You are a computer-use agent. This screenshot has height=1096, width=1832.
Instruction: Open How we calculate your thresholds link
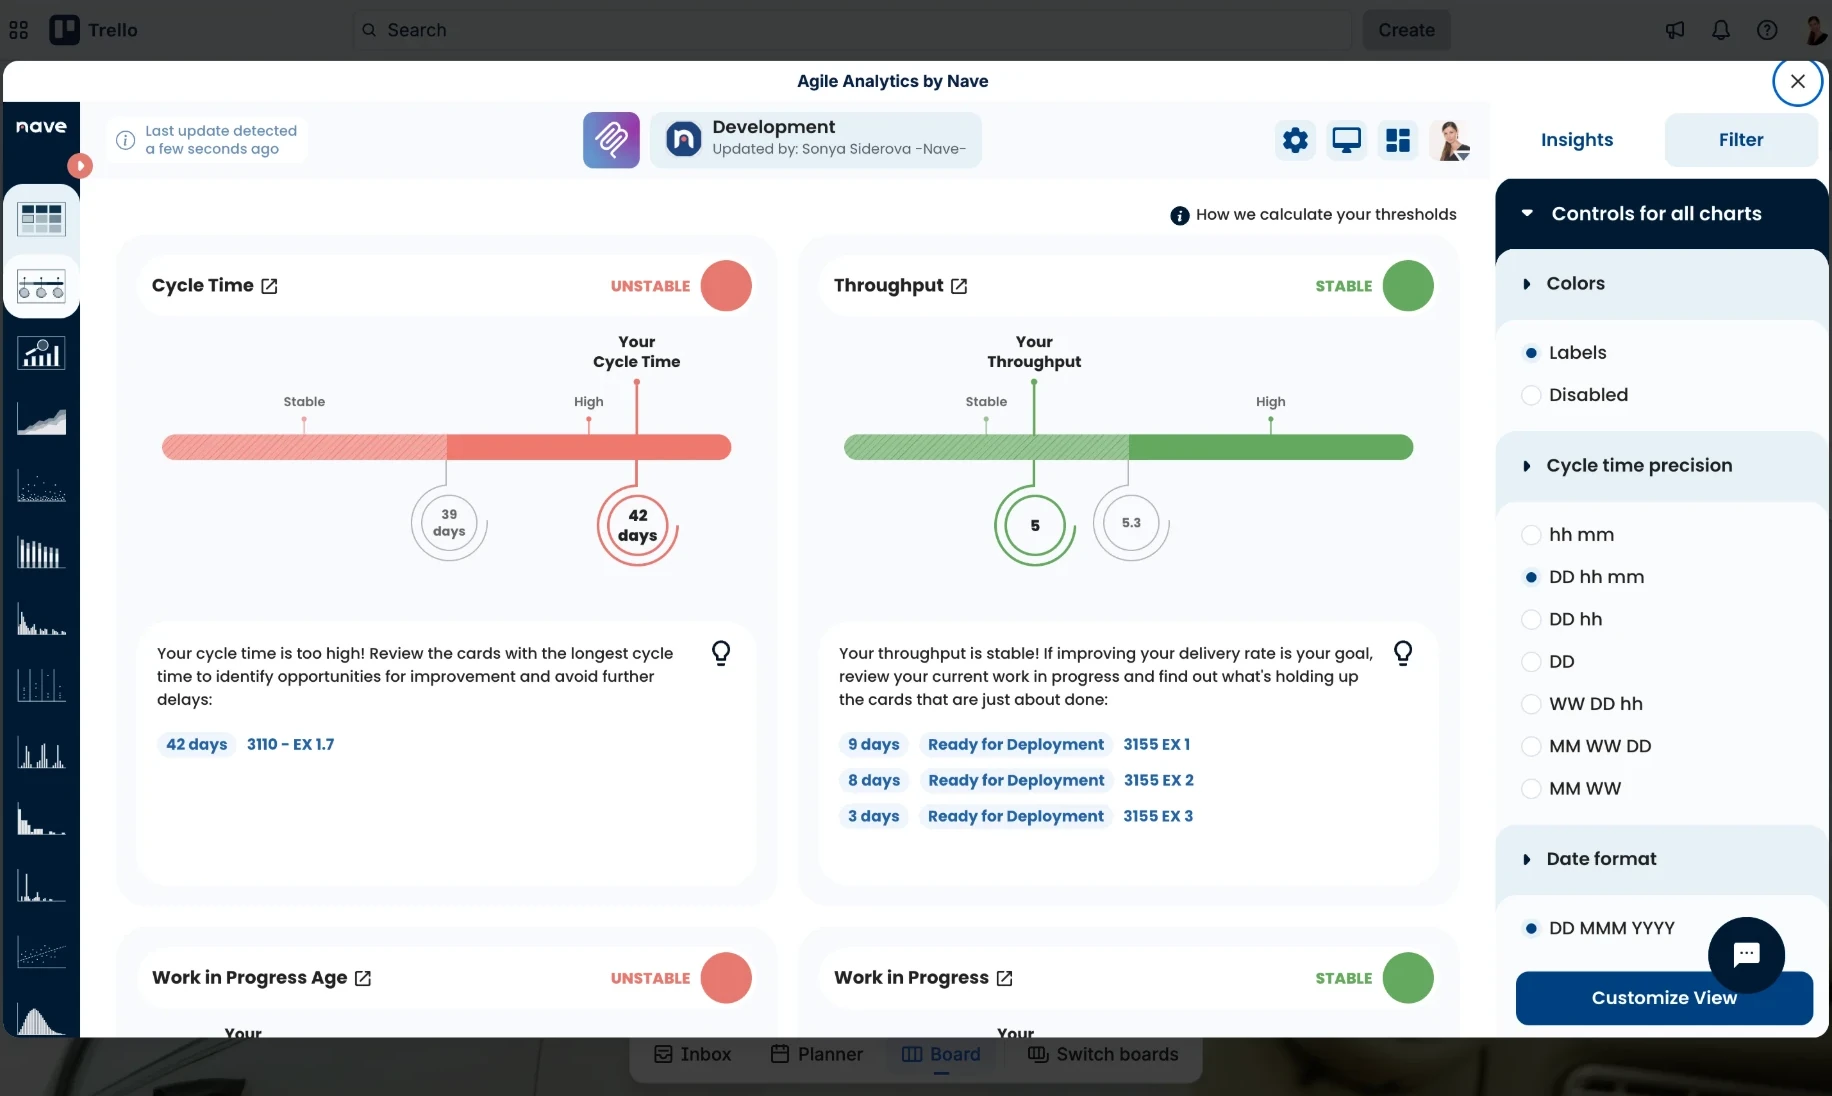[x=1313, y=215]
